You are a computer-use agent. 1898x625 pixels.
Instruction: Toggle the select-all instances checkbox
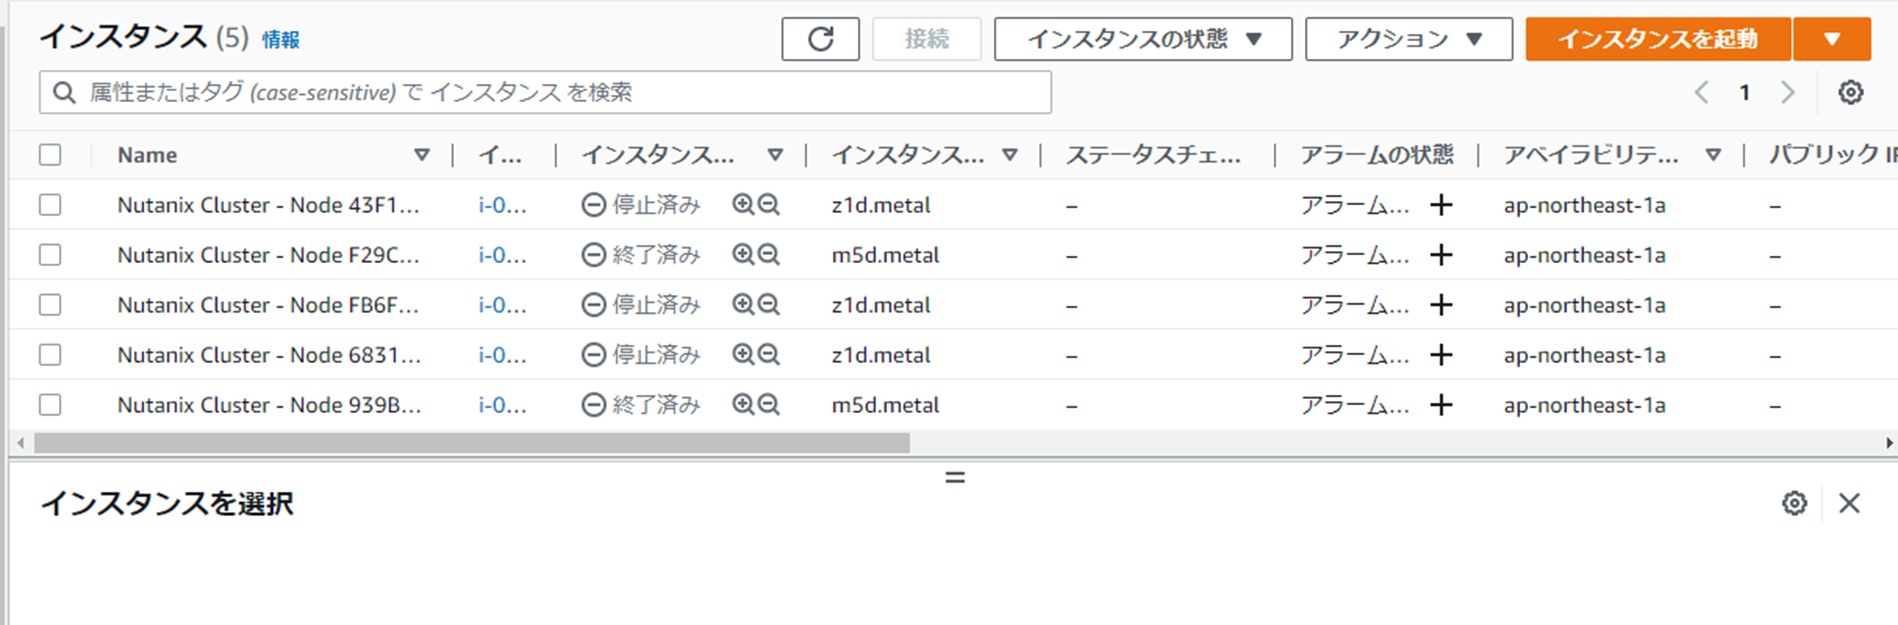click(50, 155)
